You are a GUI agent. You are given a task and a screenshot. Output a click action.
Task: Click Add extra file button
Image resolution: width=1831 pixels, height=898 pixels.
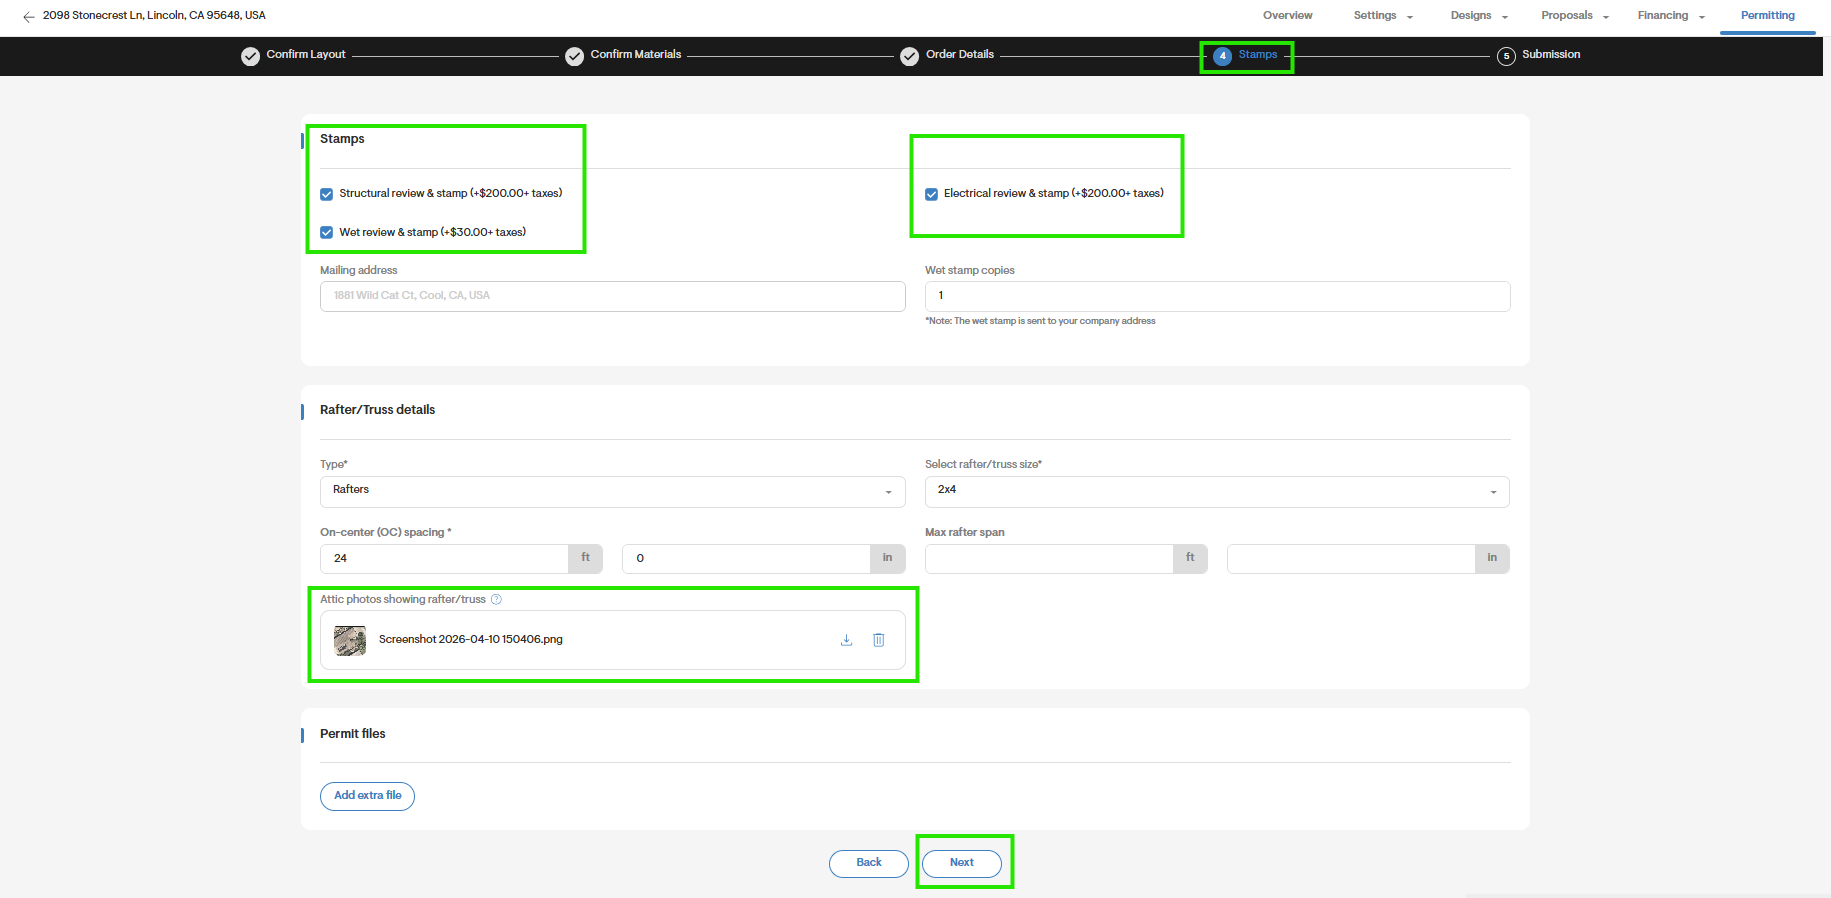(367, 796)
